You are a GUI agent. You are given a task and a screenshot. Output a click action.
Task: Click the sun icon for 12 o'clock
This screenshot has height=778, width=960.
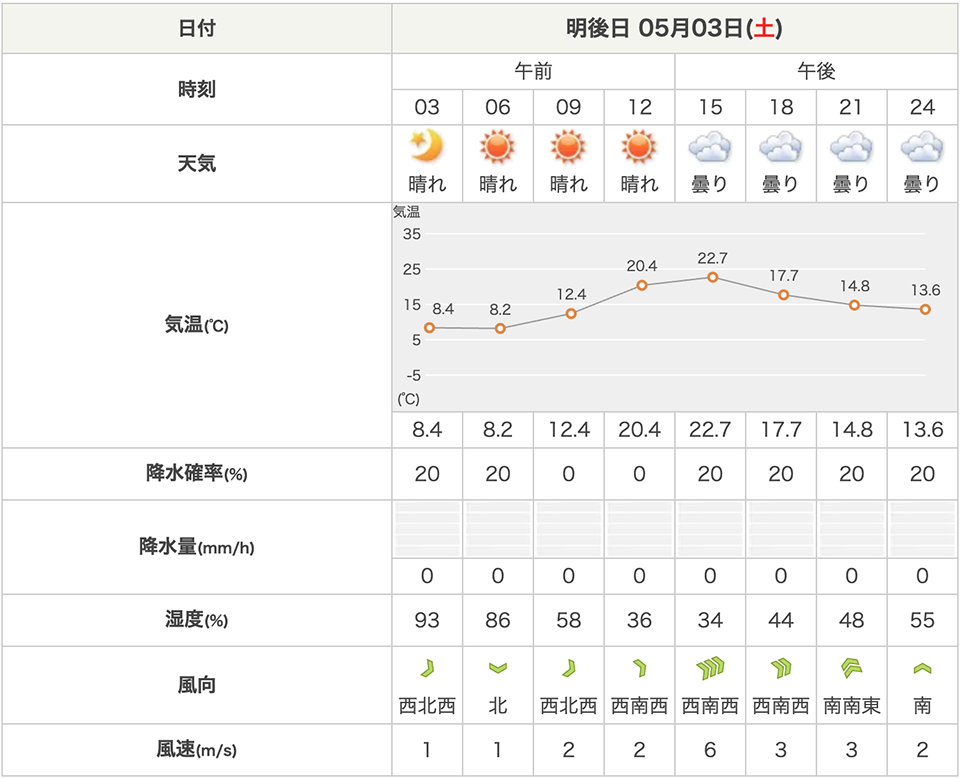pyautogui.click(x=639, y=146)
